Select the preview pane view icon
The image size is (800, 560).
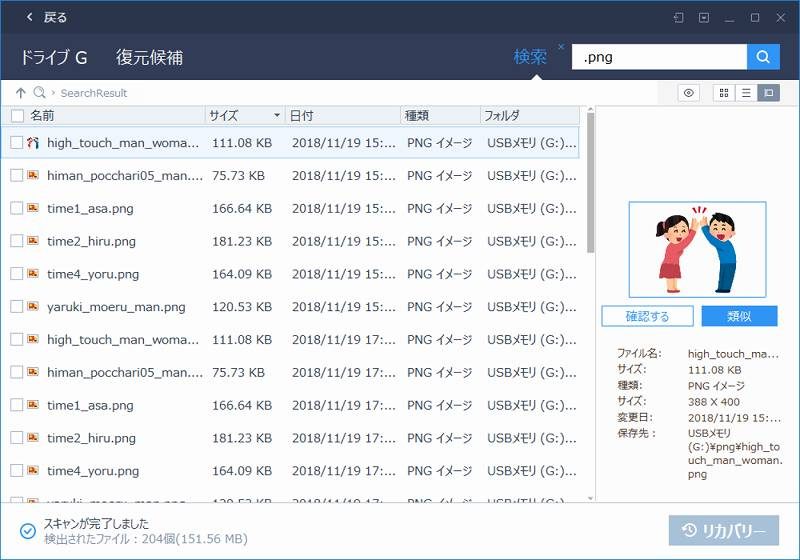[x=768, y=93]
